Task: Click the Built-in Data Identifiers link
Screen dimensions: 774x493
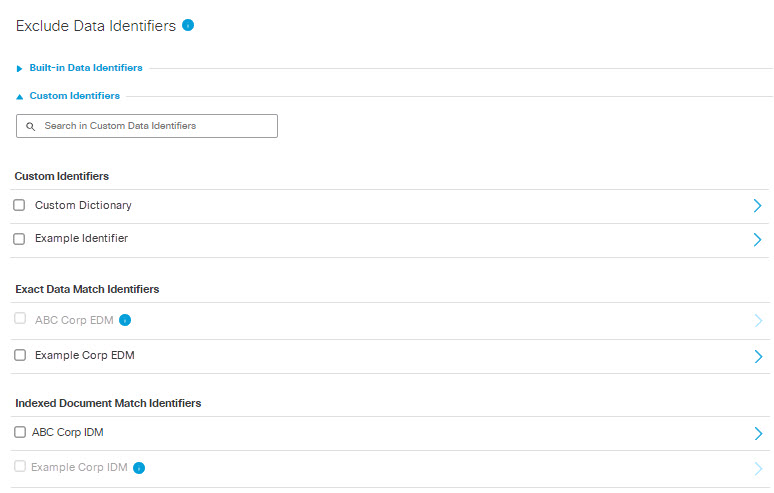Action: click(86, 68)
